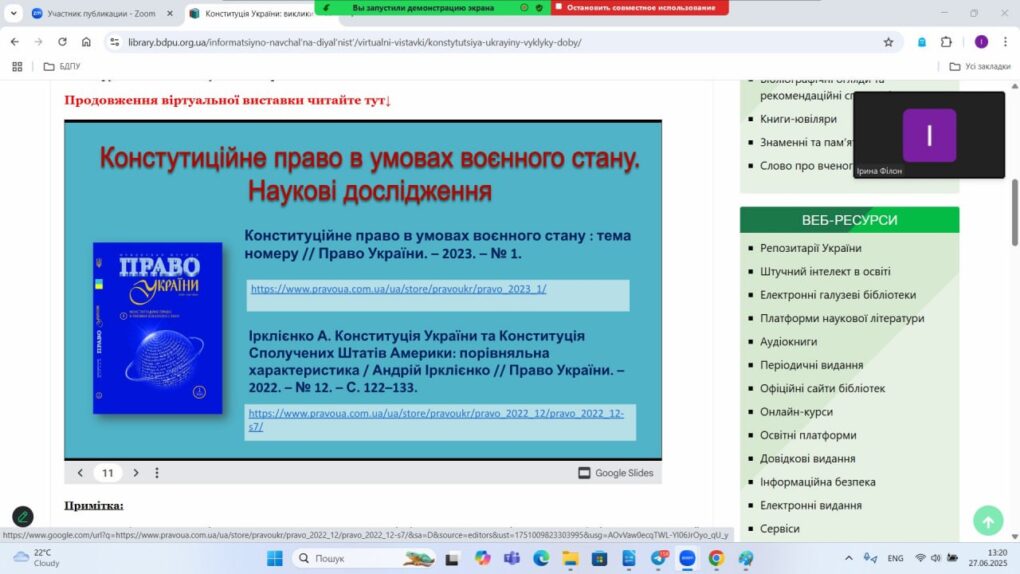
Task: Open the Електронні видання link
Action: click(x=811, y=506)
